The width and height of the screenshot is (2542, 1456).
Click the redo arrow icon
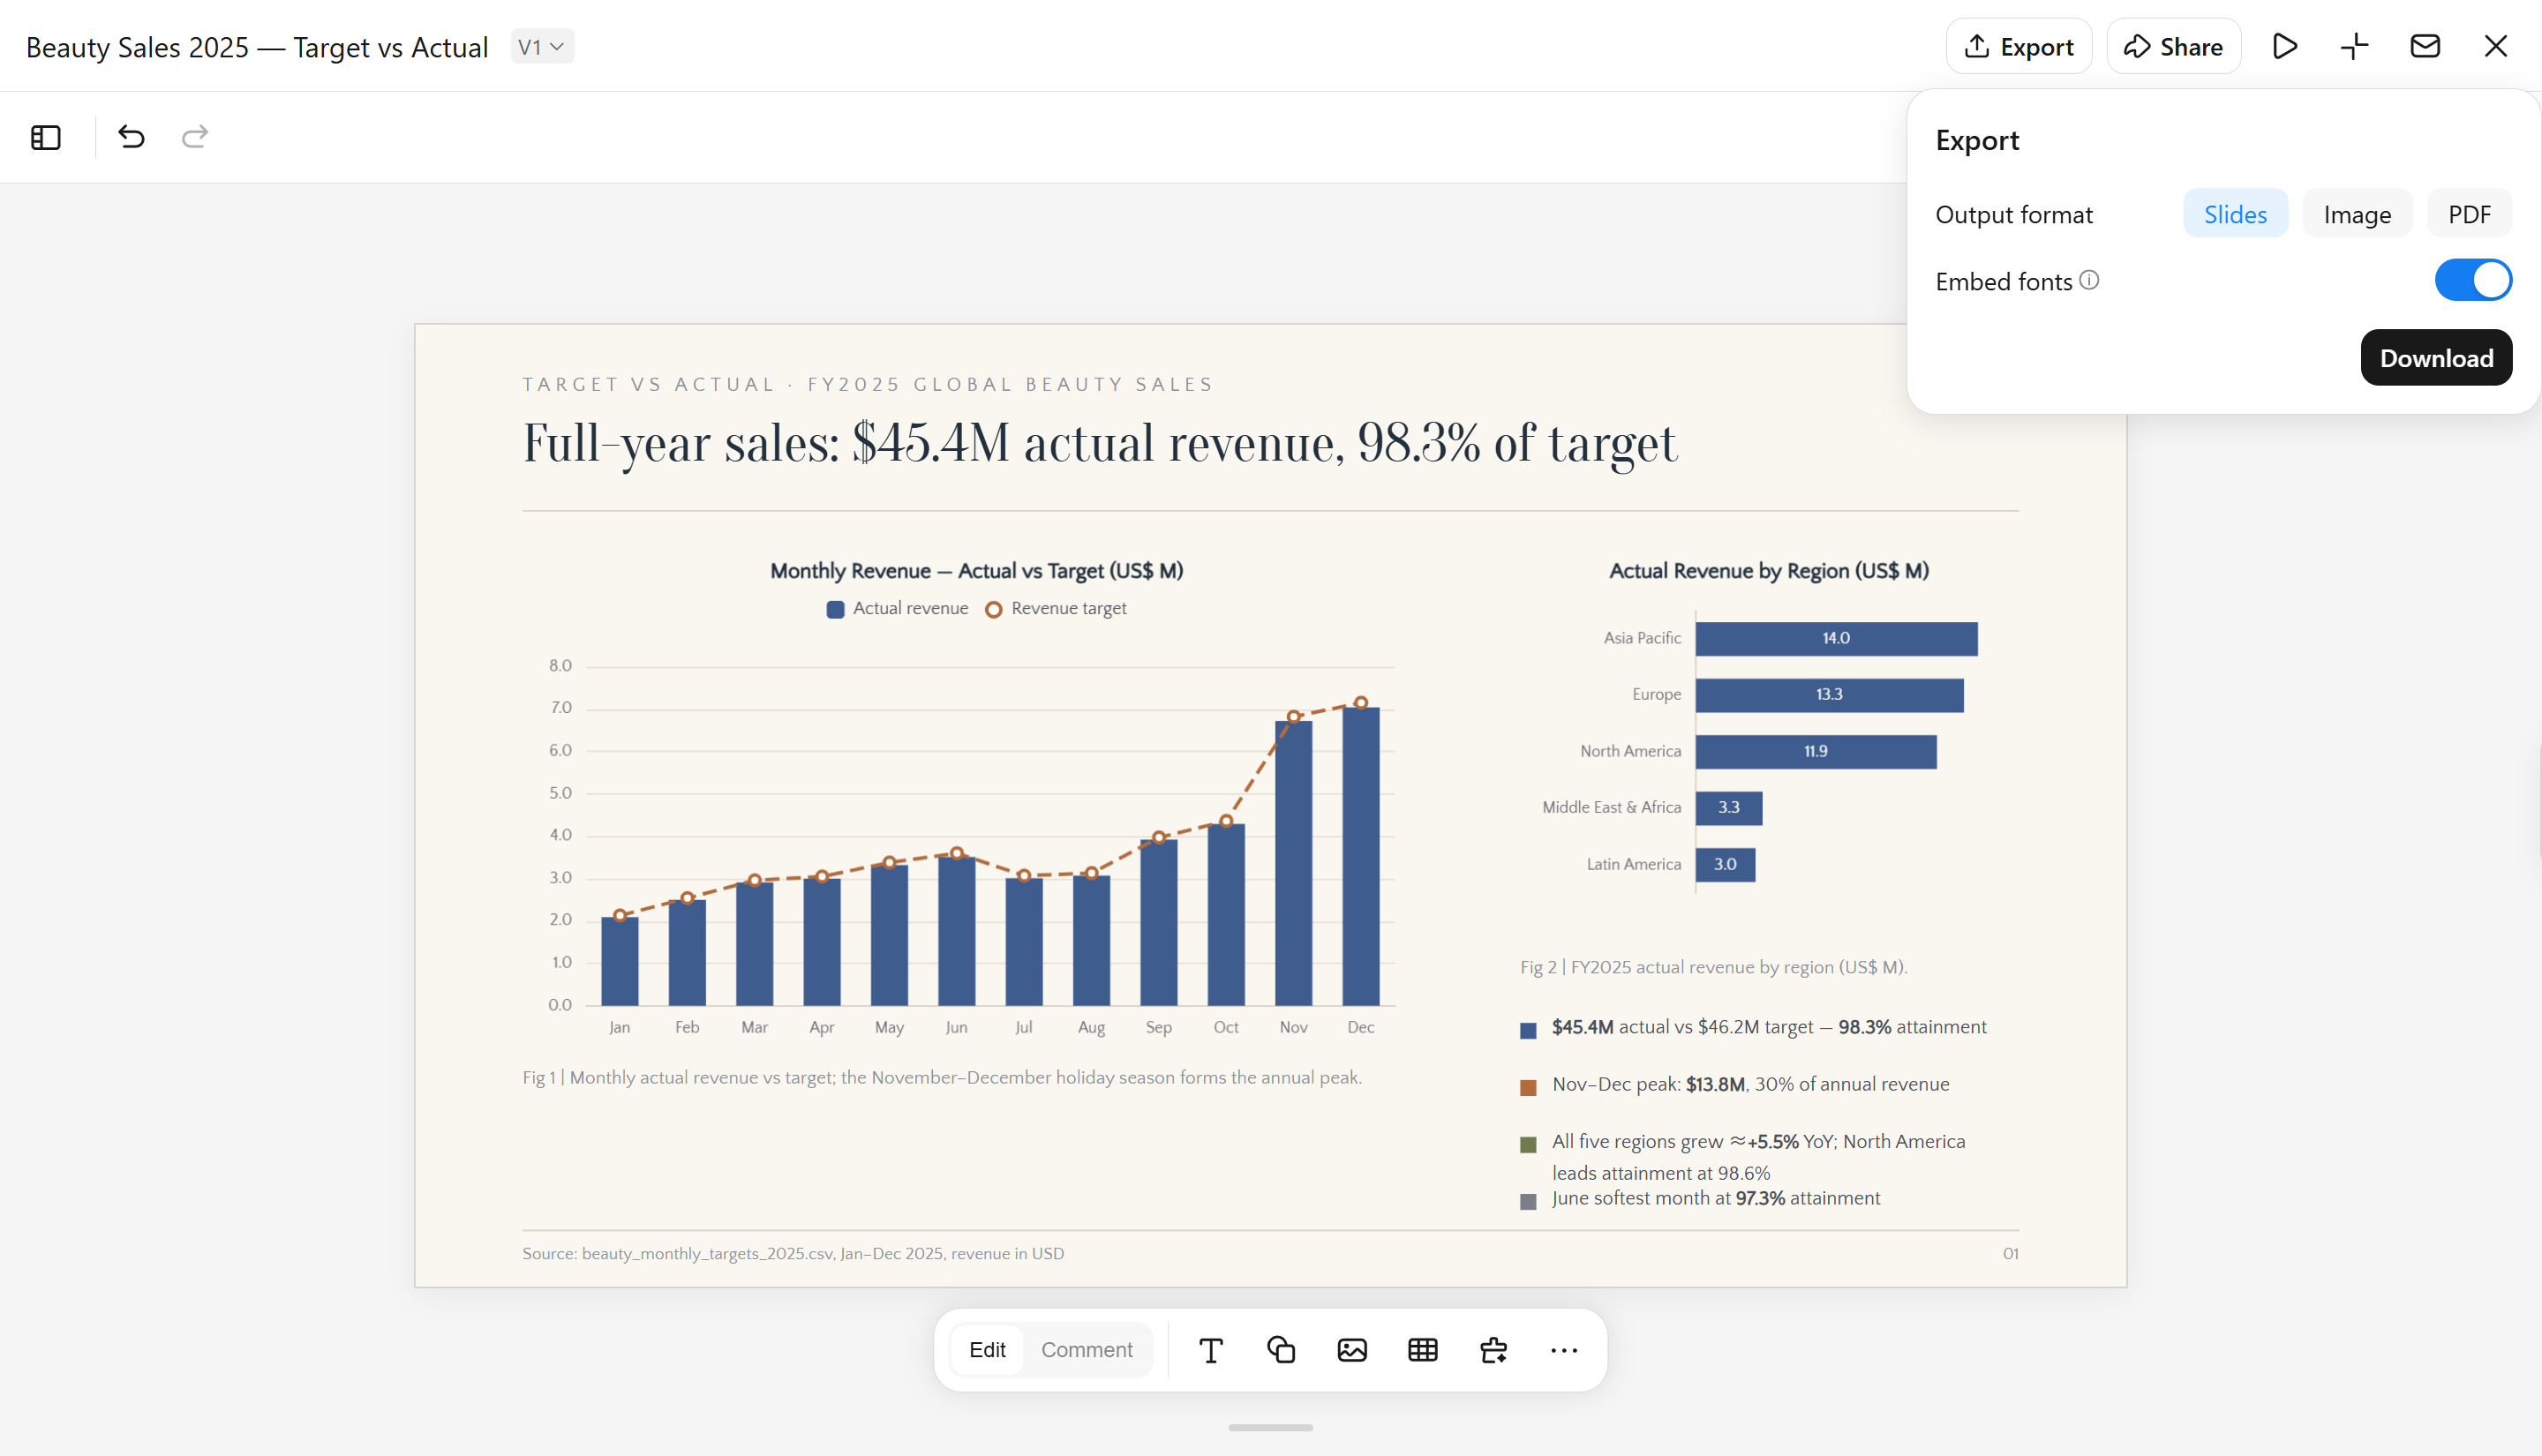click(x=195, y=137)
